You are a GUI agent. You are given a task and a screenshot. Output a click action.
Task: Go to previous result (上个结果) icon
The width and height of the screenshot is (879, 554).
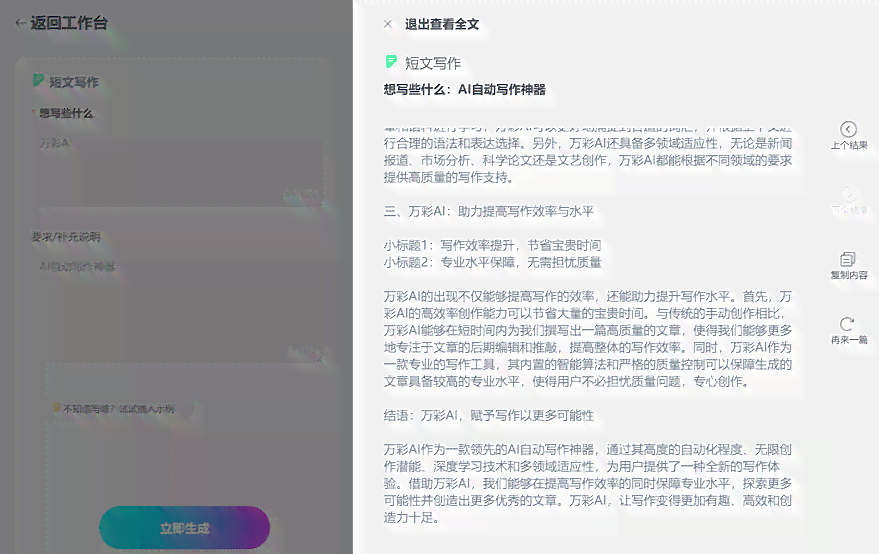click(x=848, y=129)
